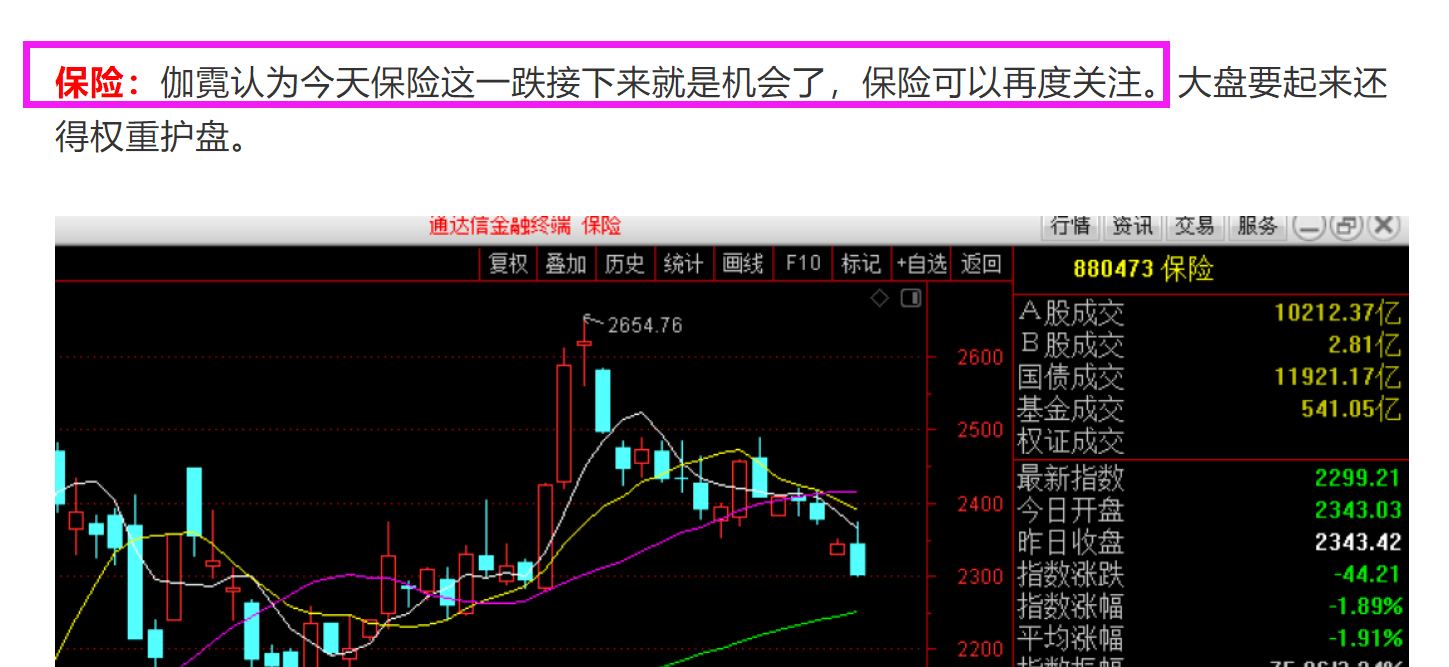
Task: Close the 通达信 terminal window
Action: coord(1382,227)
